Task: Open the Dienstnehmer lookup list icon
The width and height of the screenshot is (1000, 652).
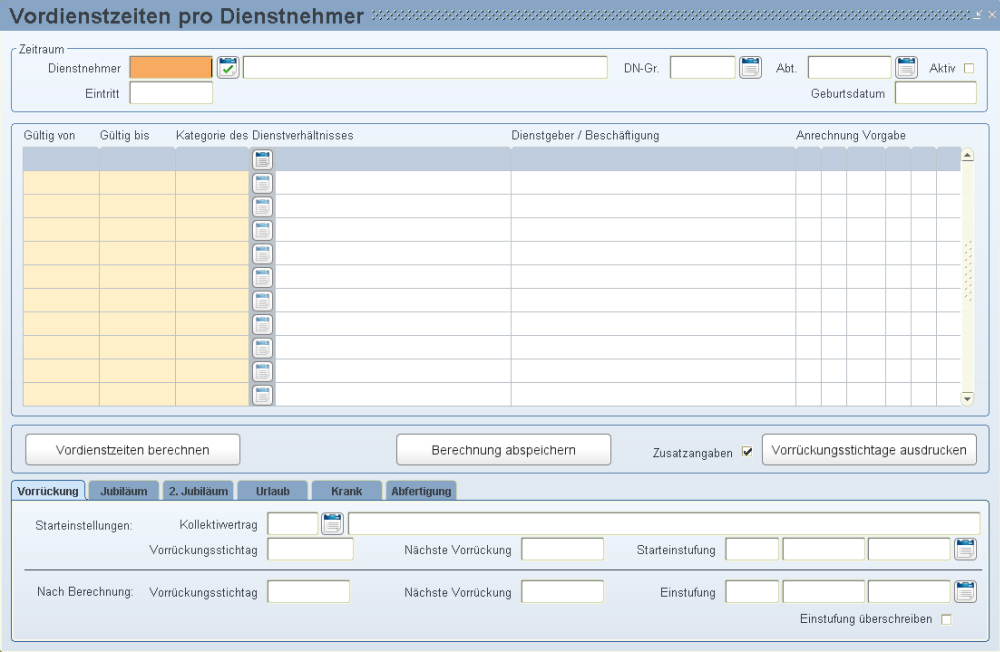Action: click(228, 67)
